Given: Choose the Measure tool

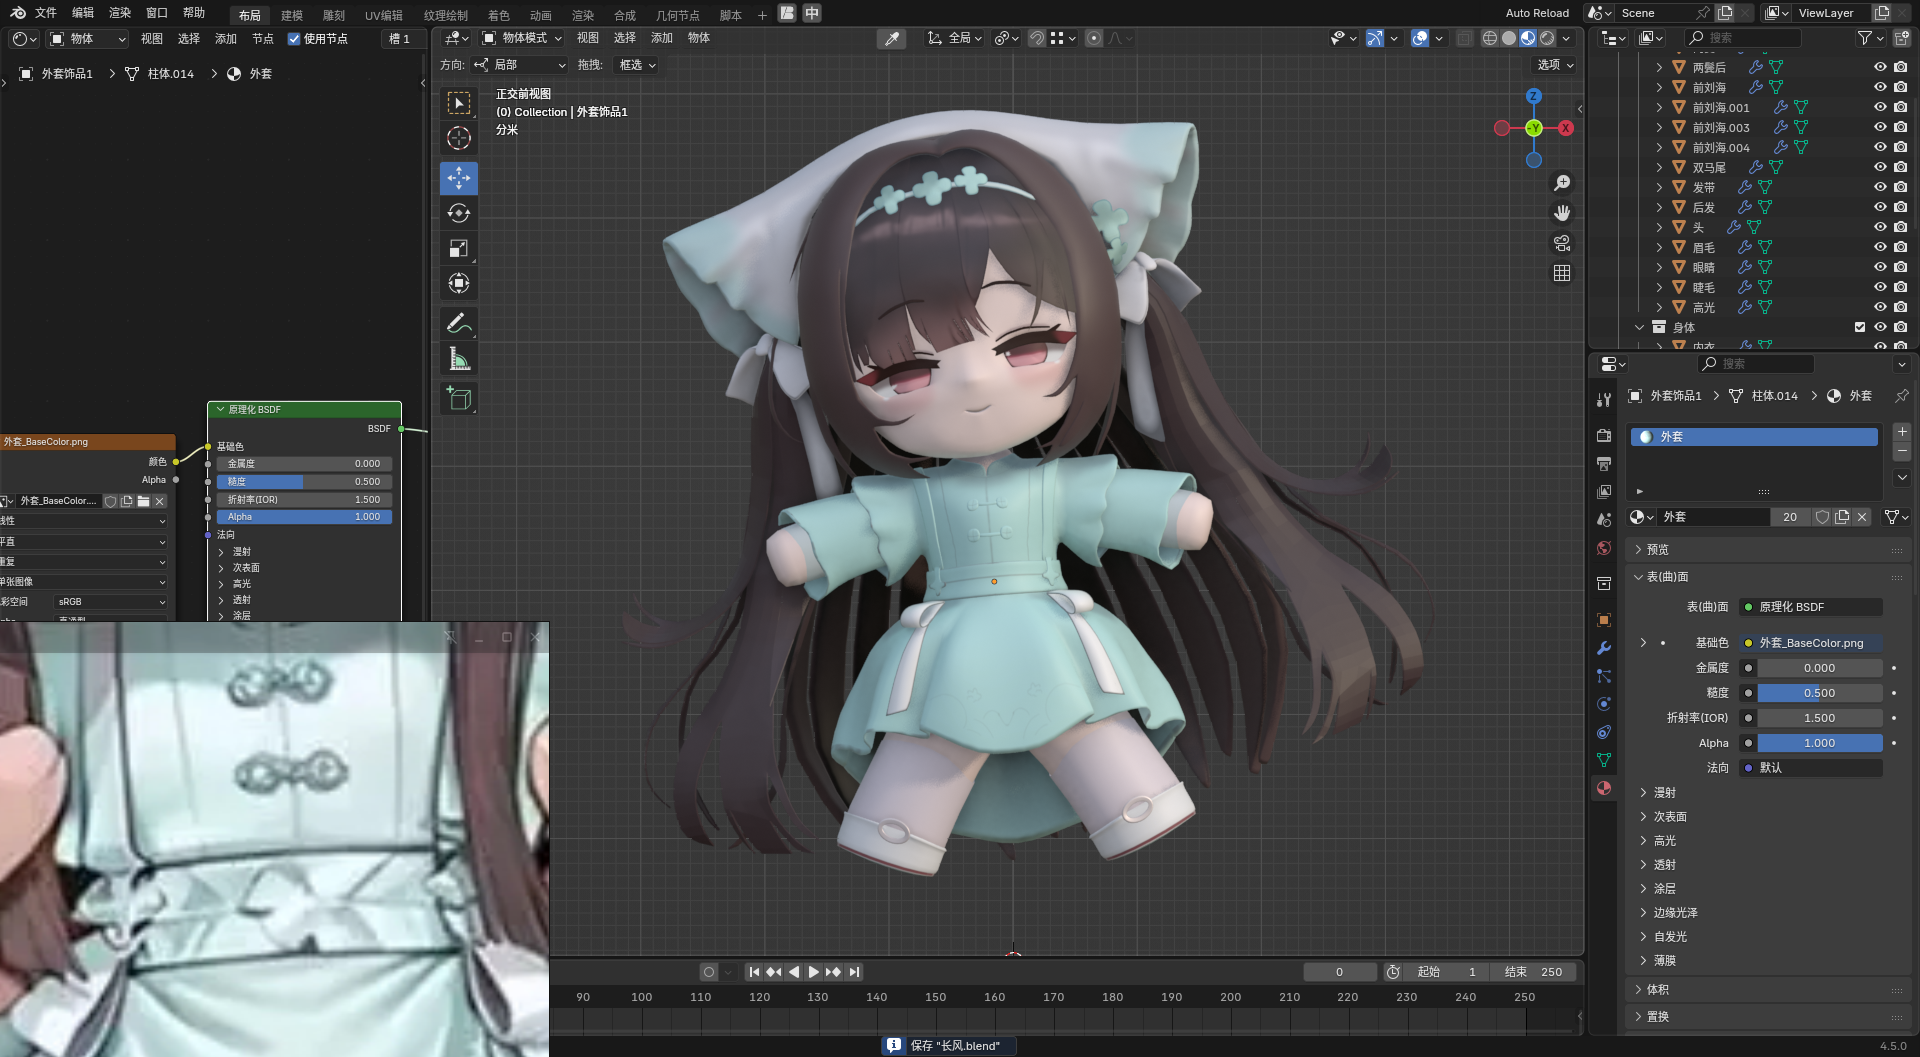Looking at the screenshot, I should tap(459, 359).
